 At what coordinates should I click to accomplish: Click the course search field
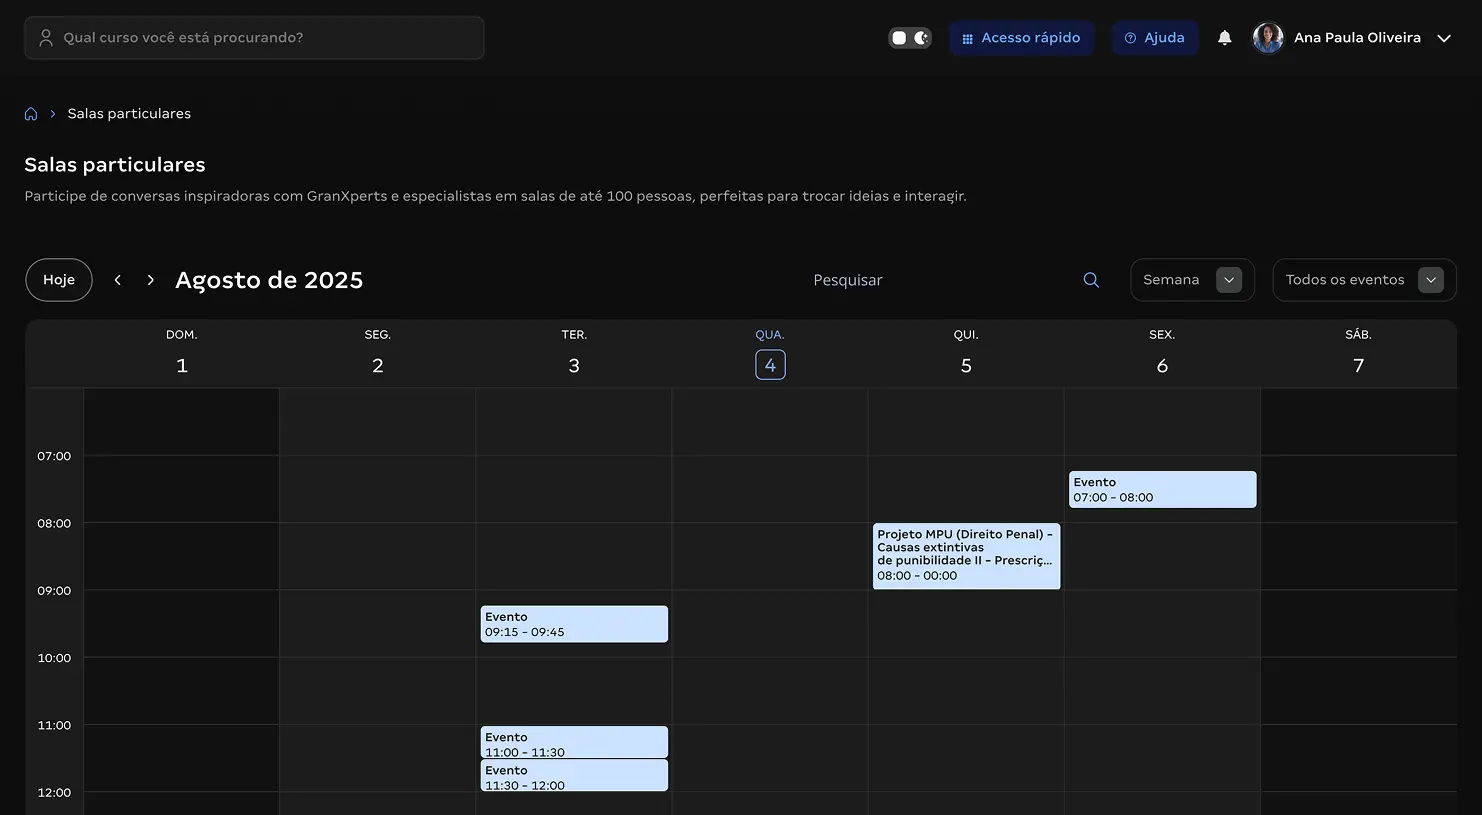[255, 38]
